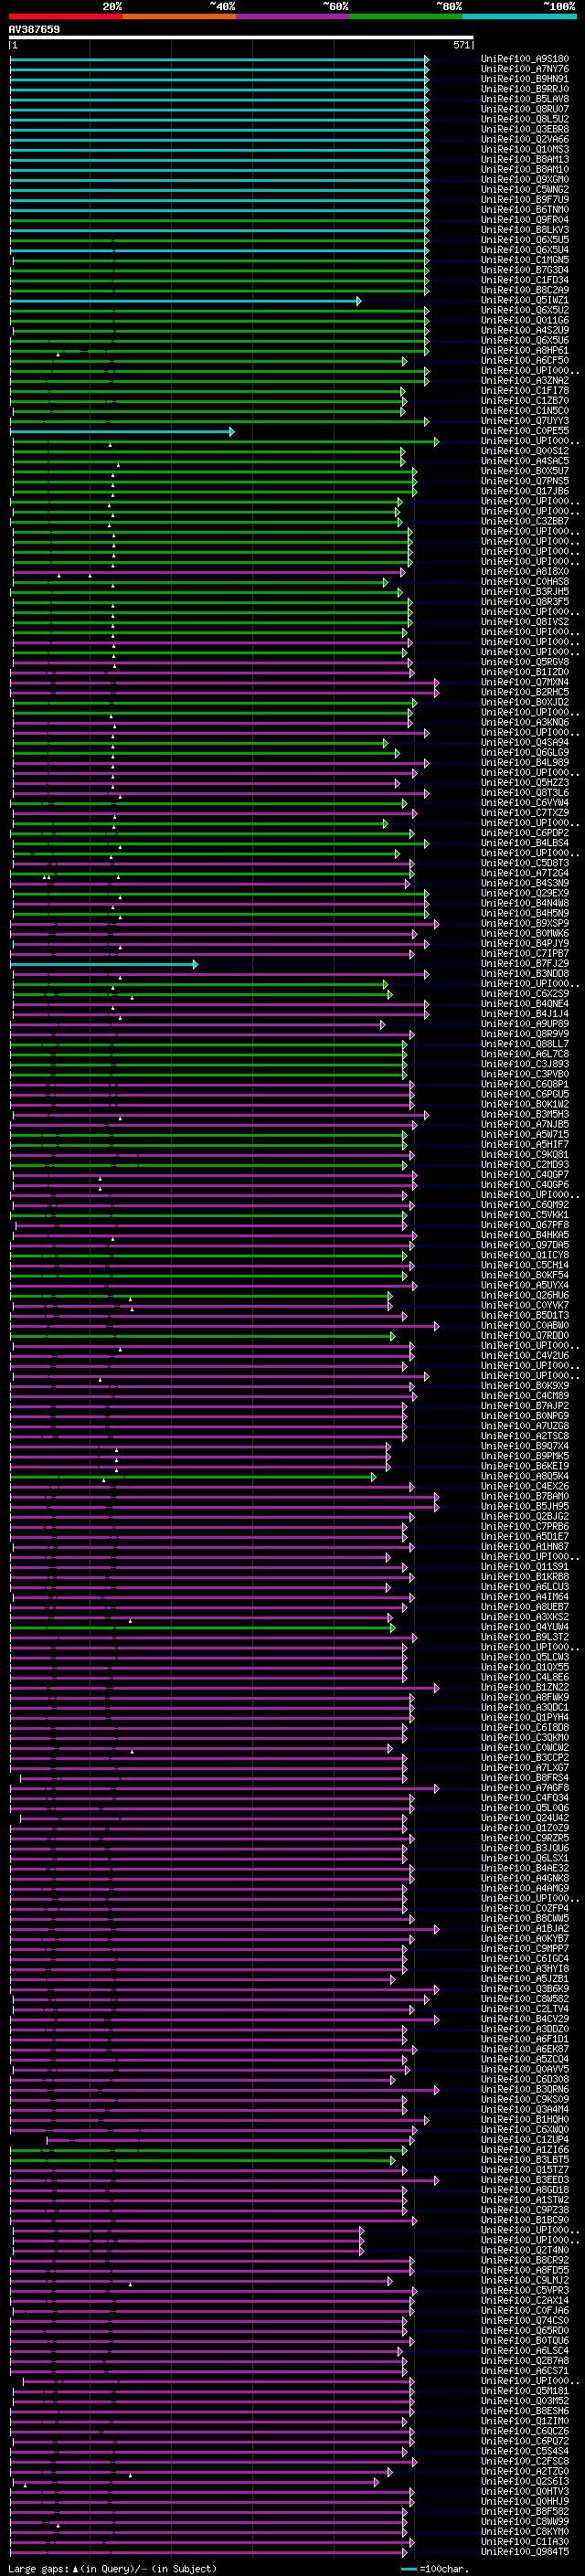This screenshot has width=585, height=2576.
Task: Click the white query sequence bar
Action: click(x=241, y=37)
